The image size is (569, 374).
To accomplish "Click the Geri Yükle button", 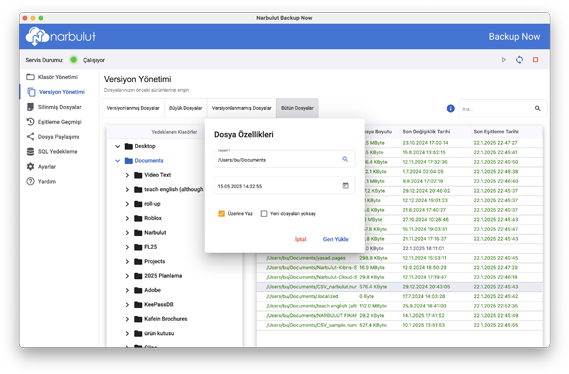I will (336, 239).
